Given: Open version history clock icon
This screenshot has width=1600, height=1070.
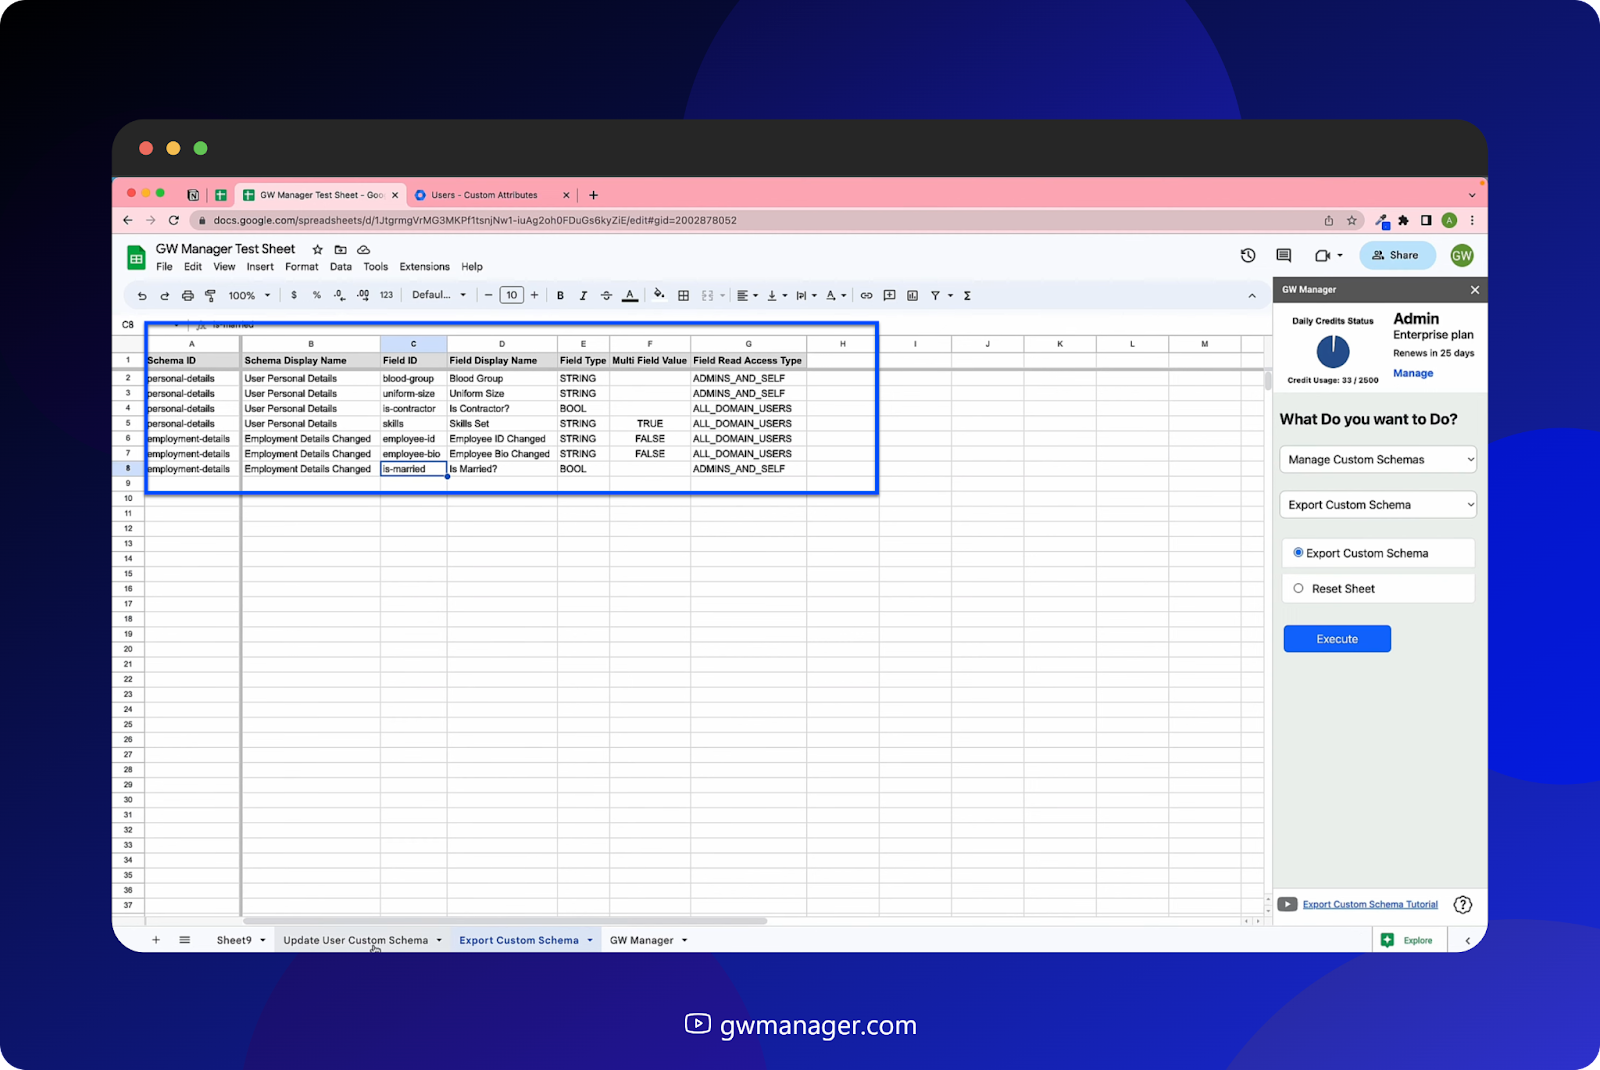Looking at the screenshot, I should 1248,256.
